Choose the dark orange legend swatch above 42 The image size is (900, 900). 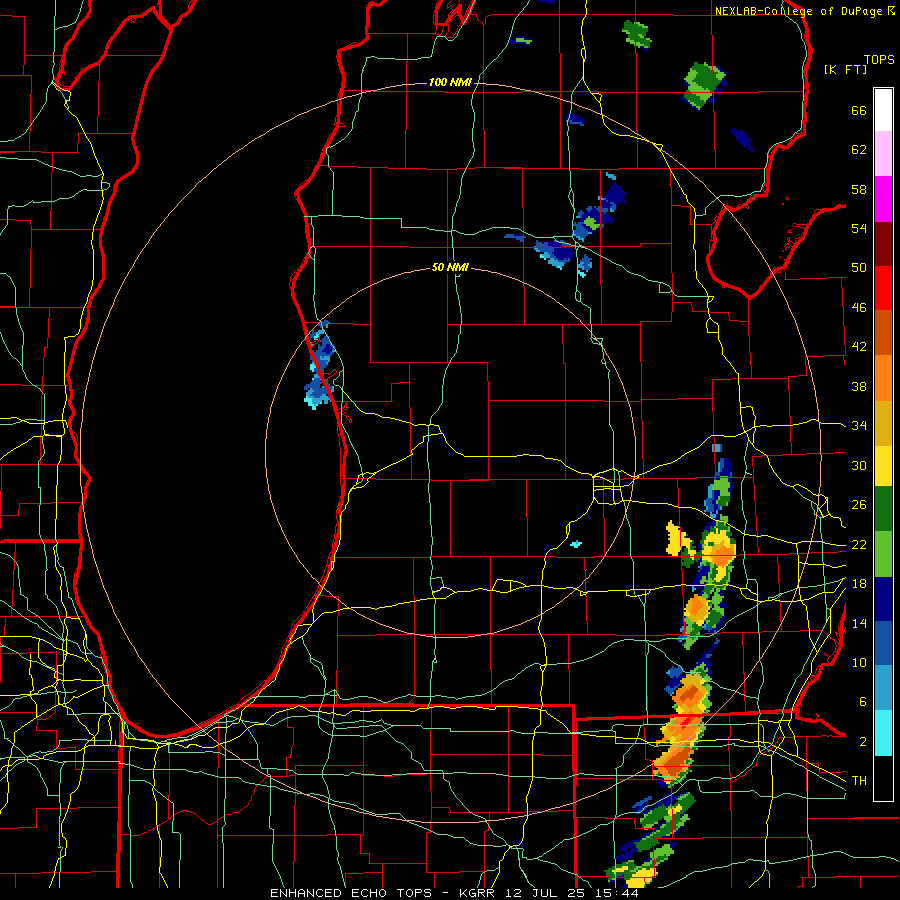pos(883,332)
